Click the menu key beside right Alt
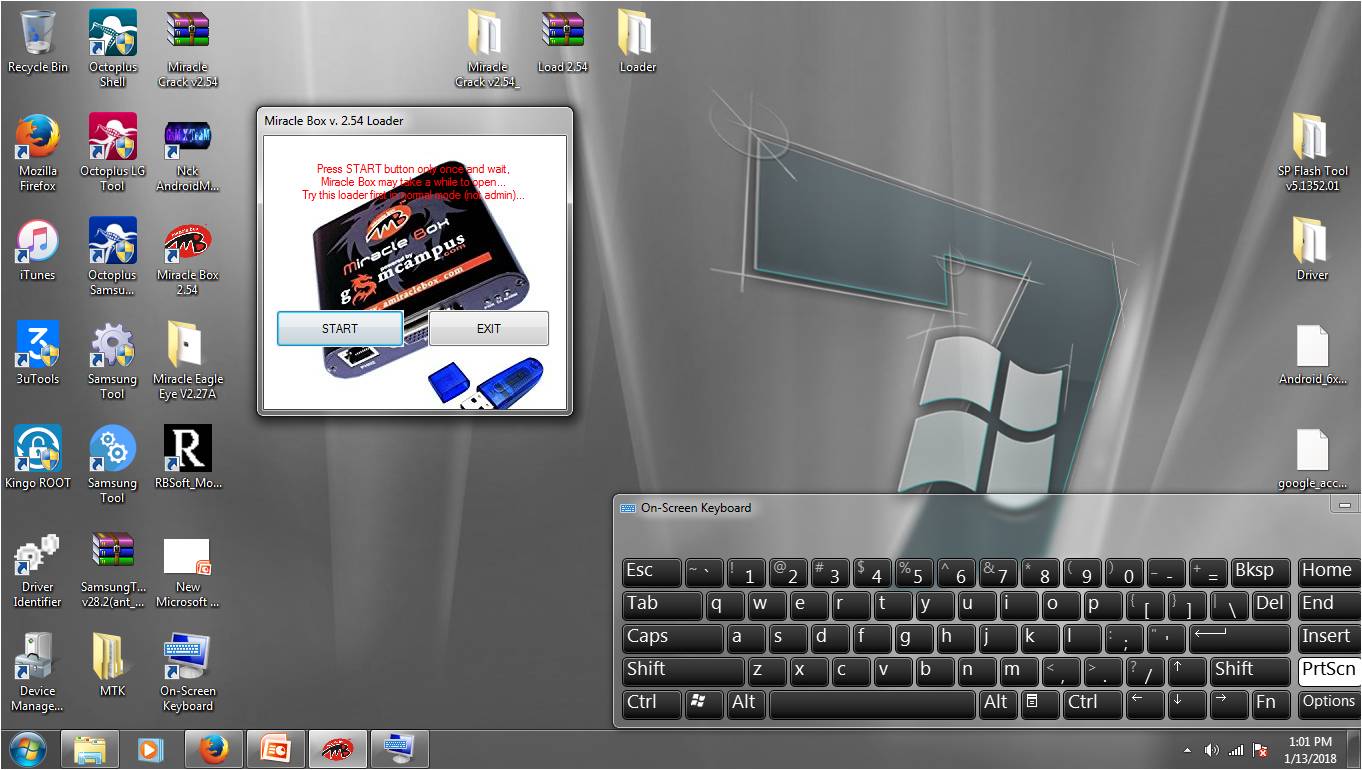Viewport: 1362px width, 770px height. (1040, 704)
